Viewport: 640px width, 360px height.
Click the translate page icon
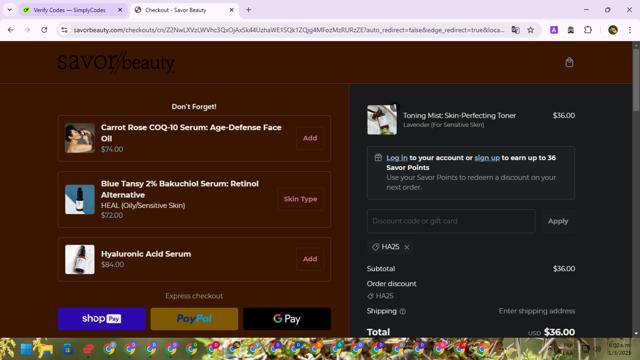[516, 30]
